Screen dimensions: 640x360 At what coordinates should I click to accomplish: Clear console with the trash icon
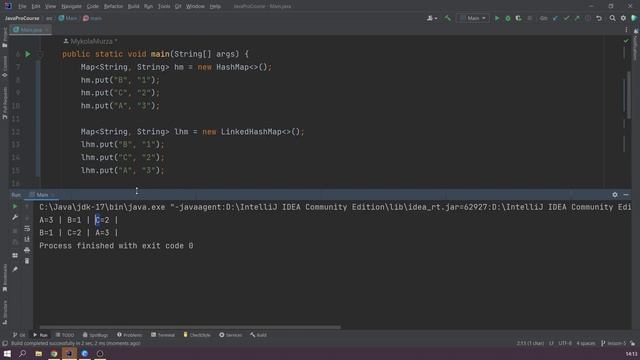(27, 261)
